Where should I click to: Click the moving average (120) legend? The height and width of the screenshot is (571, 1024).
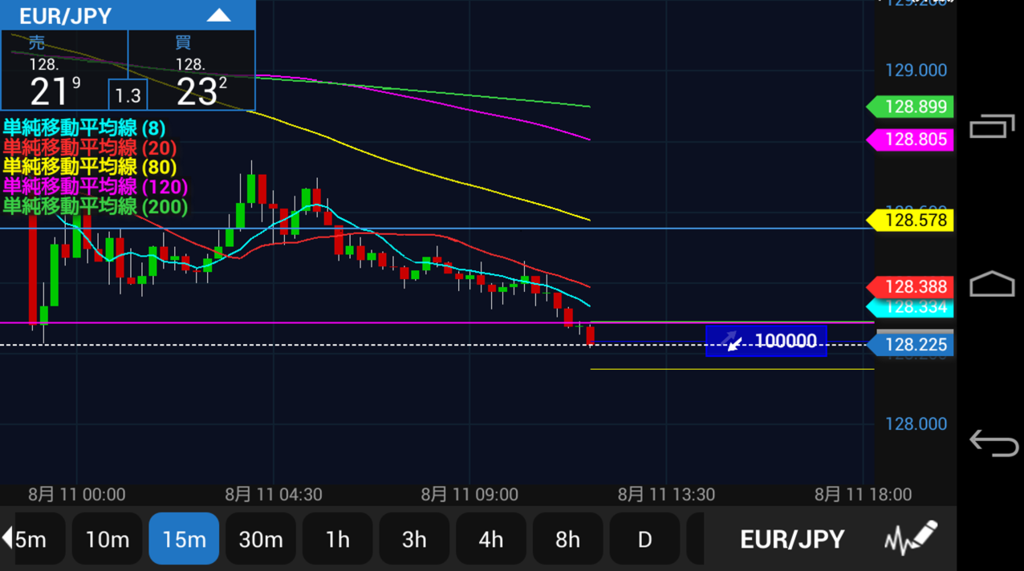point(95,187)
